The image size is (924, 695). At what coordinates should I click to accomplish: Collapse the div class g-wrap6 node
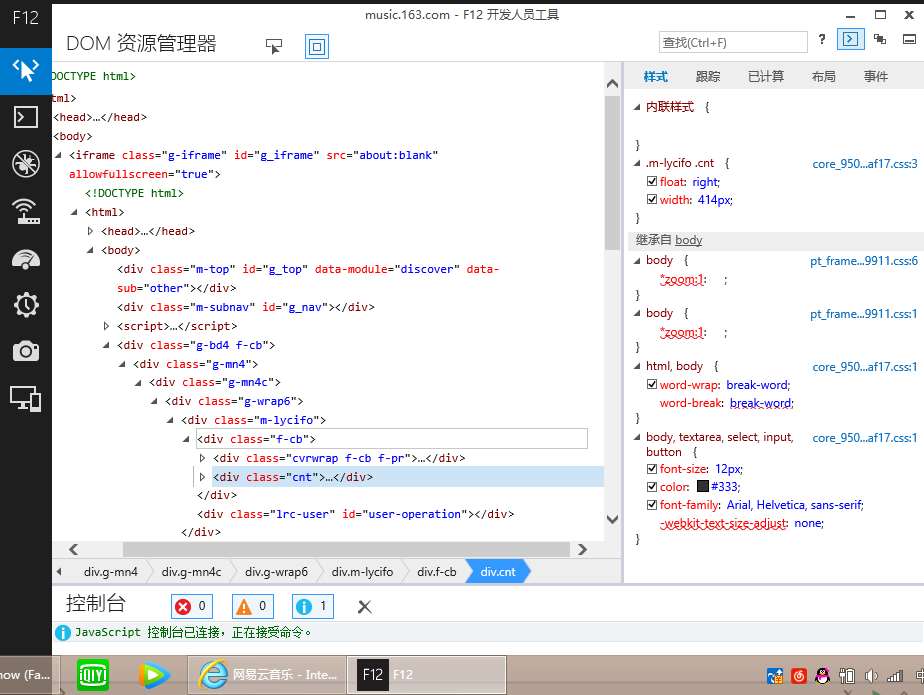[154, 401]
